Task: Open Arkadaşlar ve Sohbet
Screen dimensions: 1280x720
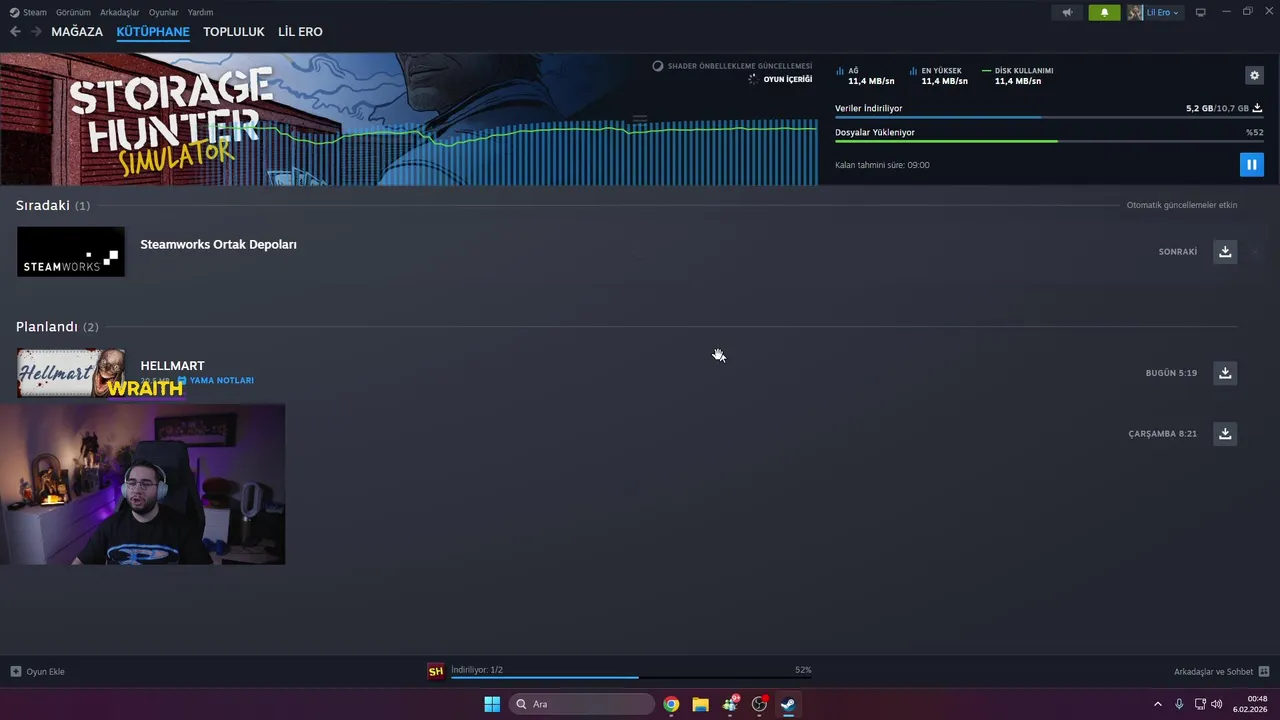Action: 1221,671
